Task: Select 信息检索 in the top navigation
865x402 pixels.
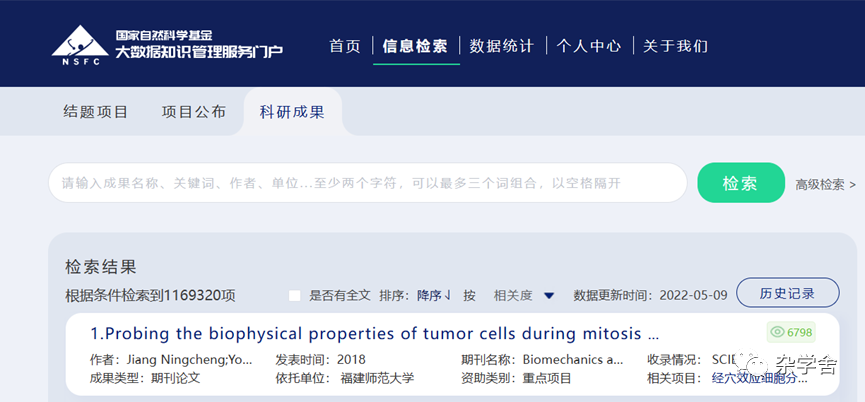Action: tap(415, 46)
